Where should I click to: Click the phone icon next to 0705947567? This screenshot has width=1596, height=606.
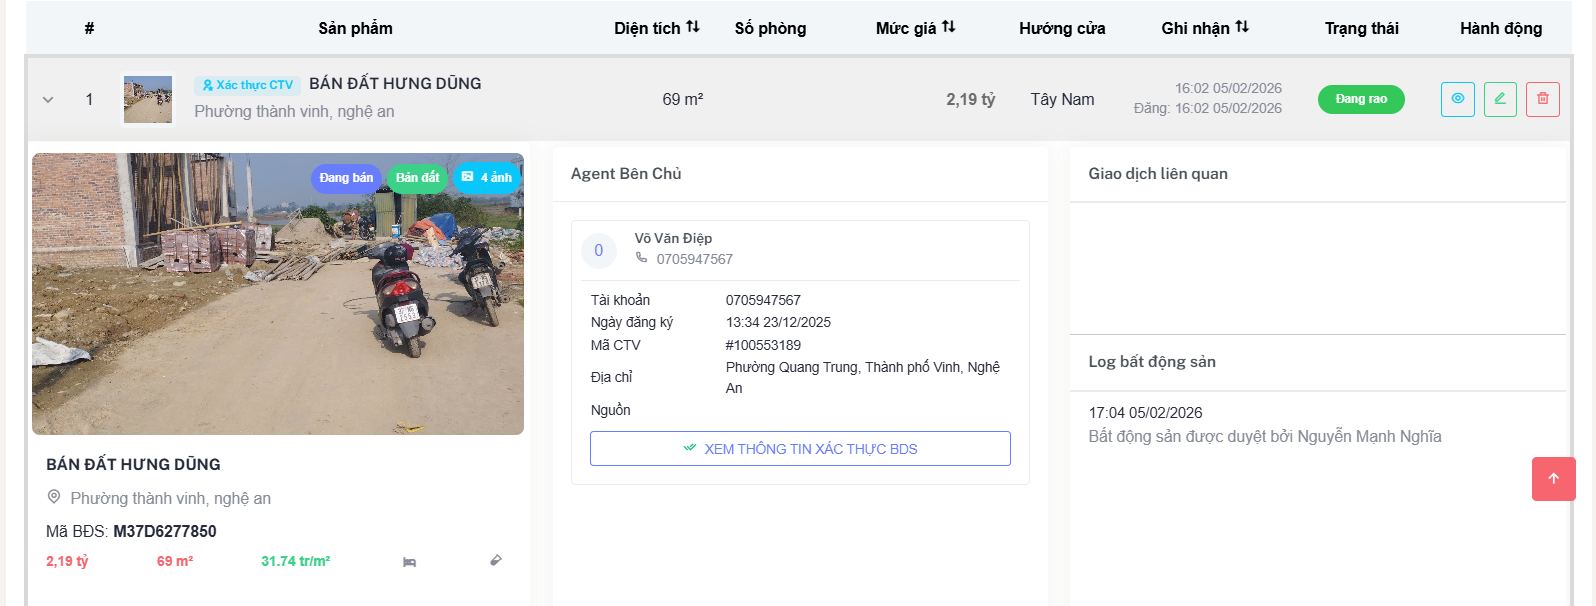click(642, 258)
